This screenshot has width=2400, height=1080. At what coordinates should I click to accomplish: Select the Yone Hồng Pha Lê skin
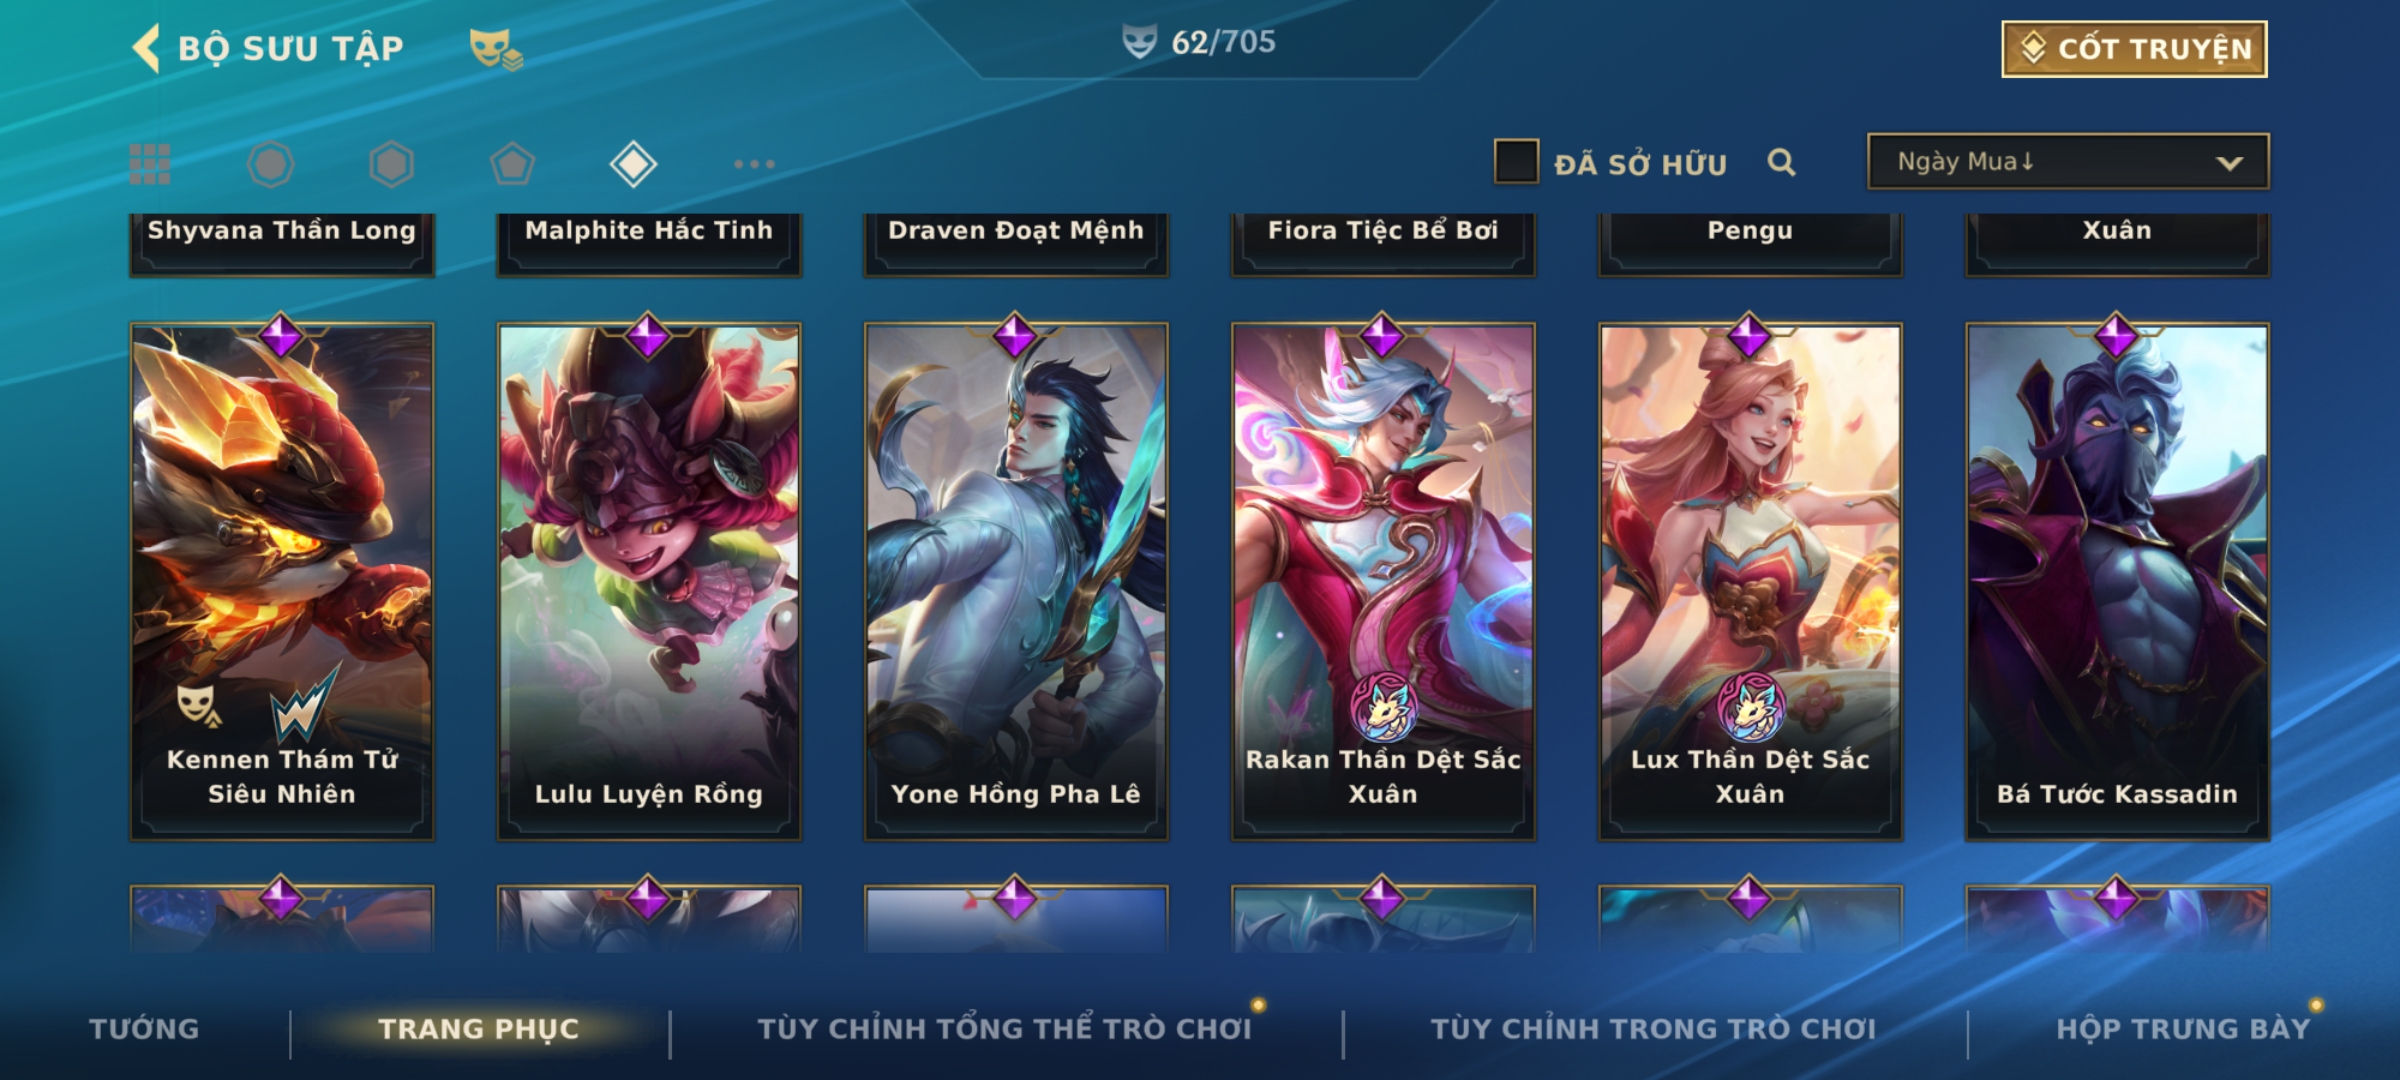pyautogui.click(x=1016, y=581)
